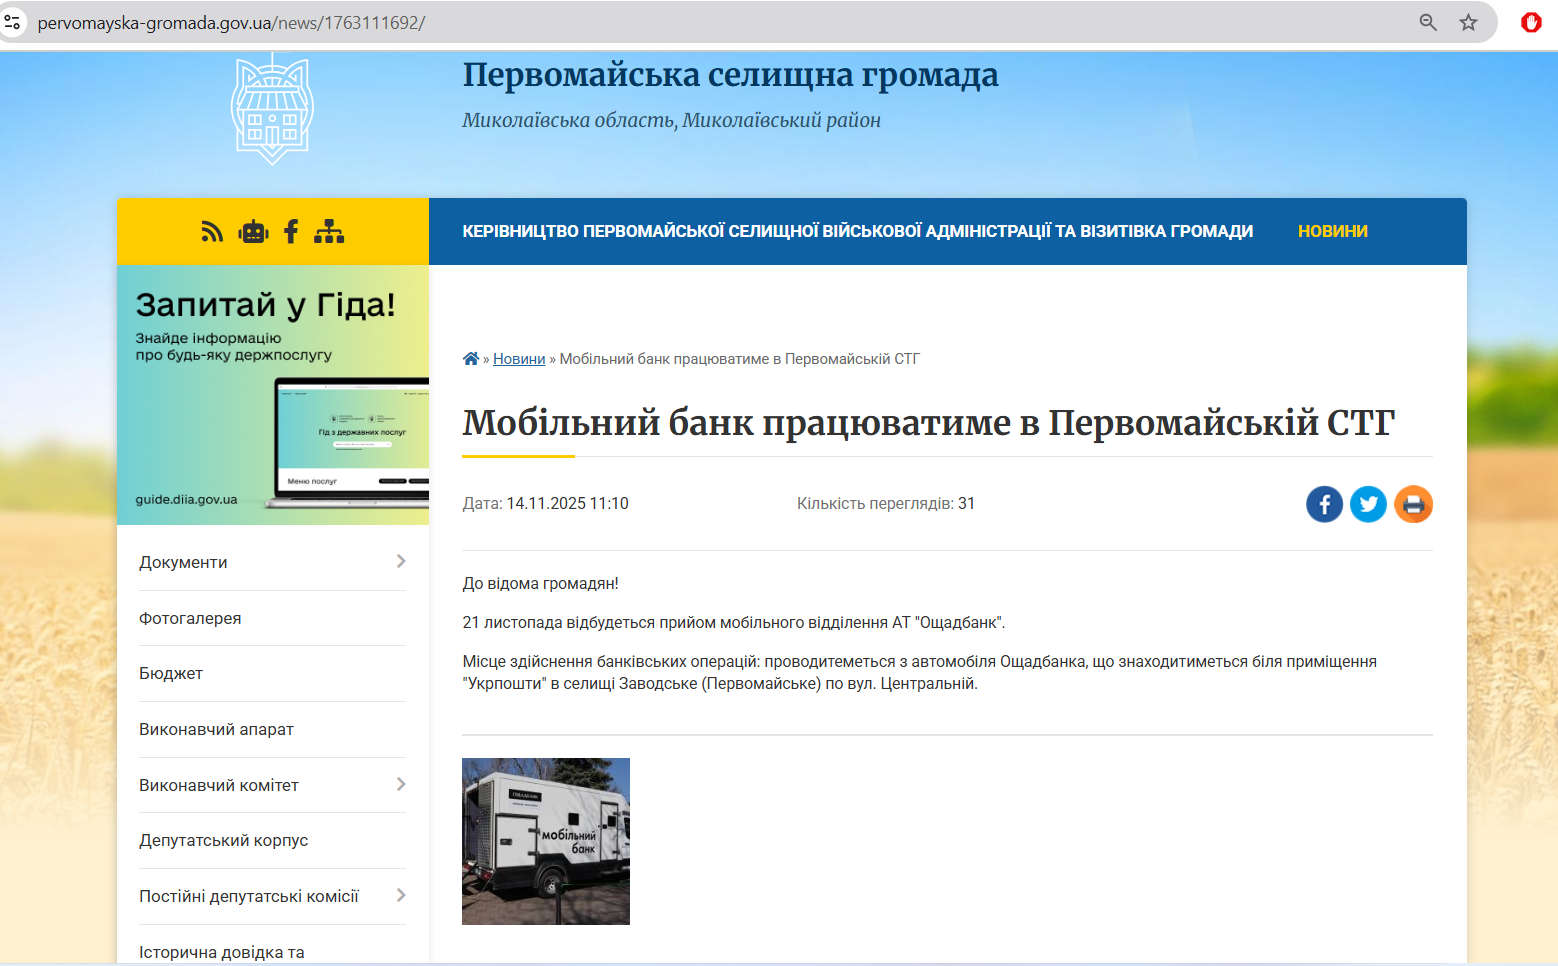
Task: Click the RSS feed icon
Action: [x=212, y=232]
